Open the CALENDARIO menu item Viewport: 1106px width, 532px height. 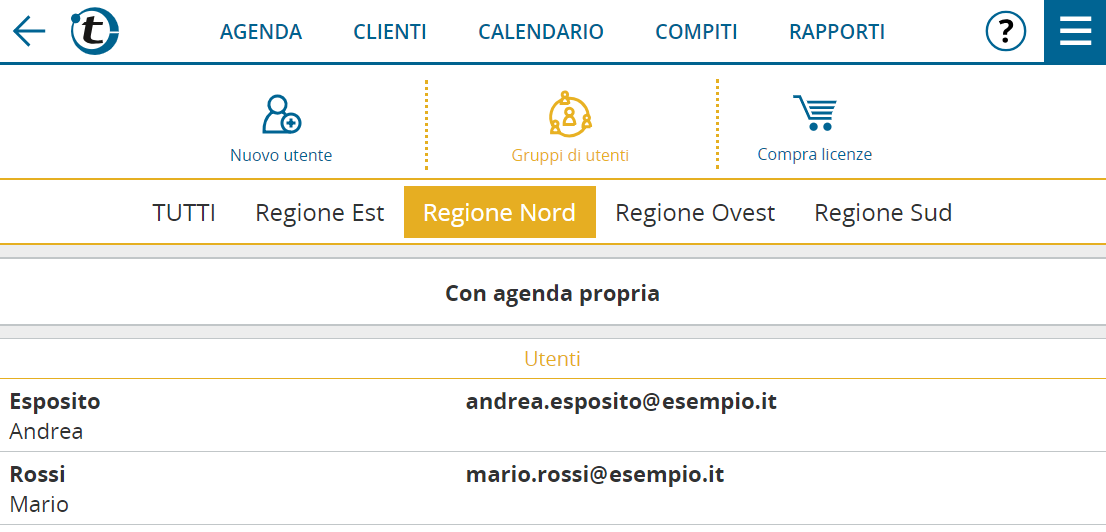pyautogui.click(x=541, y=32)
